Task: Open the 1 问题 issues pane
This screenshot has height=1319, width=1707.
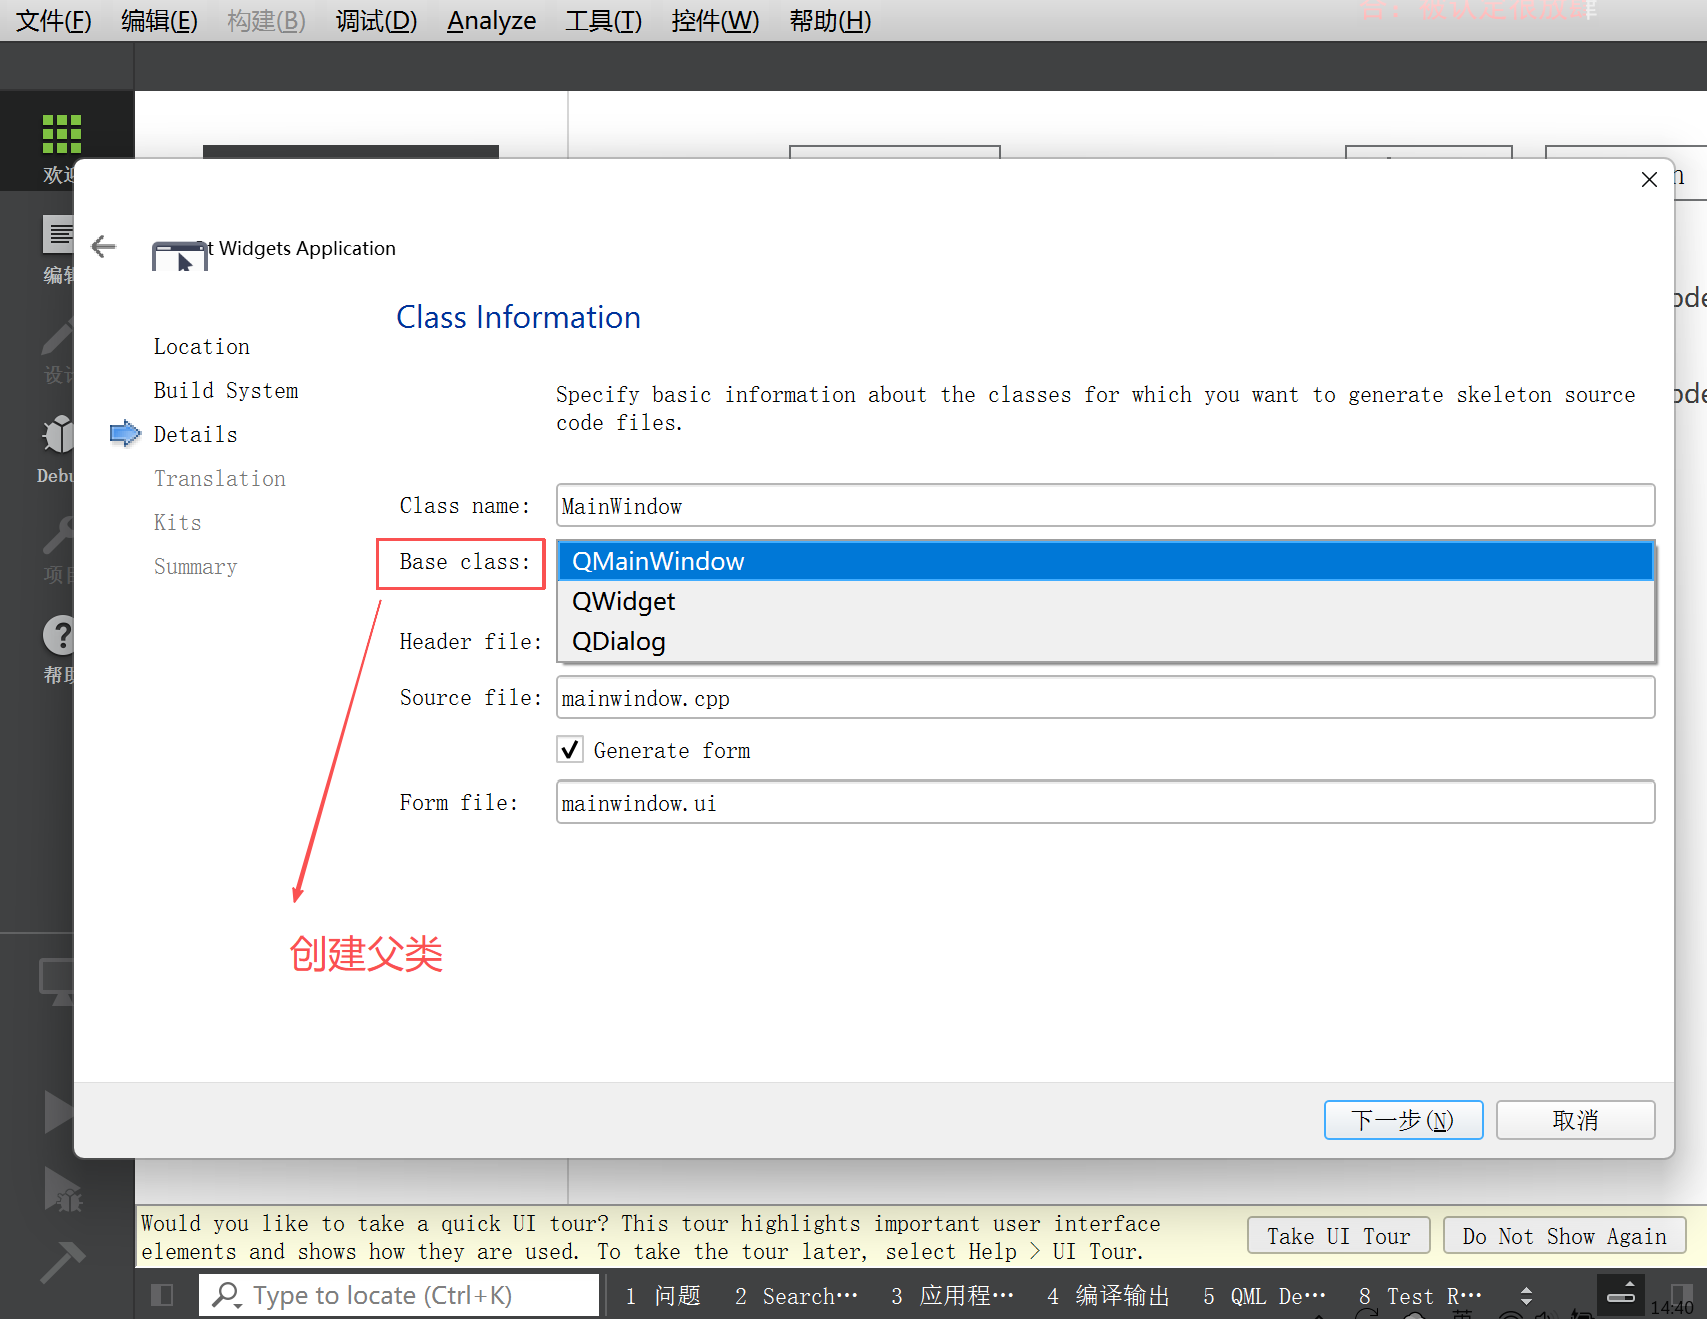Action: point(663,1296)
